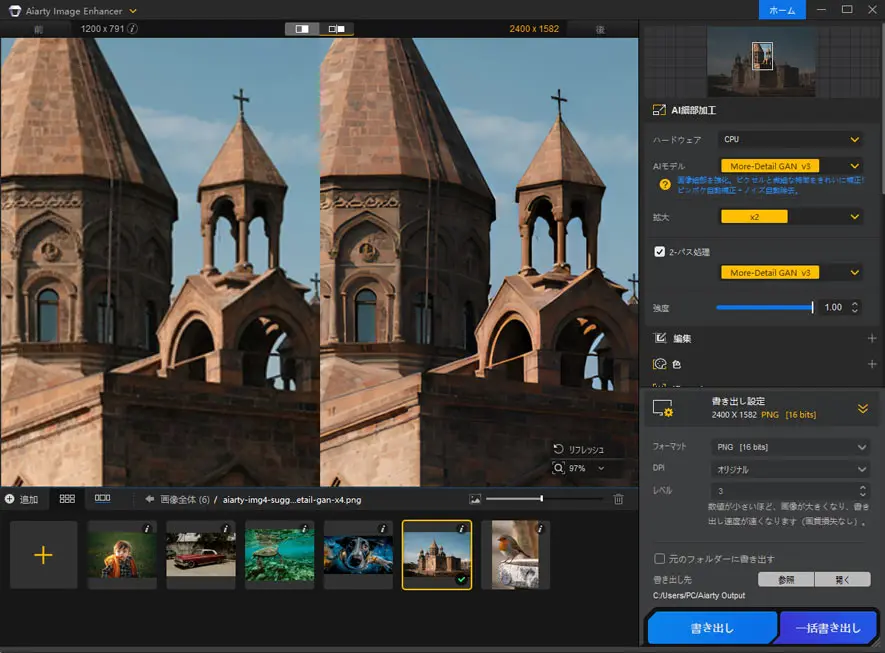Screen dimensions: 885x653
Task: Select the church building thumbnail
Action: coord(437,555)
